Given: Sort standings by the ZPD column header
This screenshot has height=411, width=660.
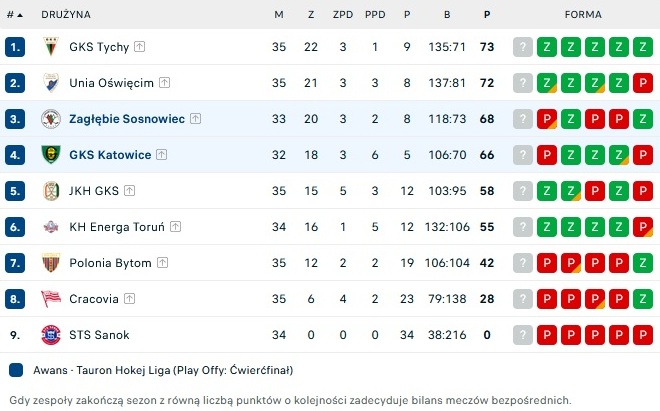Looking at the screenshot, I should (343, 15).
